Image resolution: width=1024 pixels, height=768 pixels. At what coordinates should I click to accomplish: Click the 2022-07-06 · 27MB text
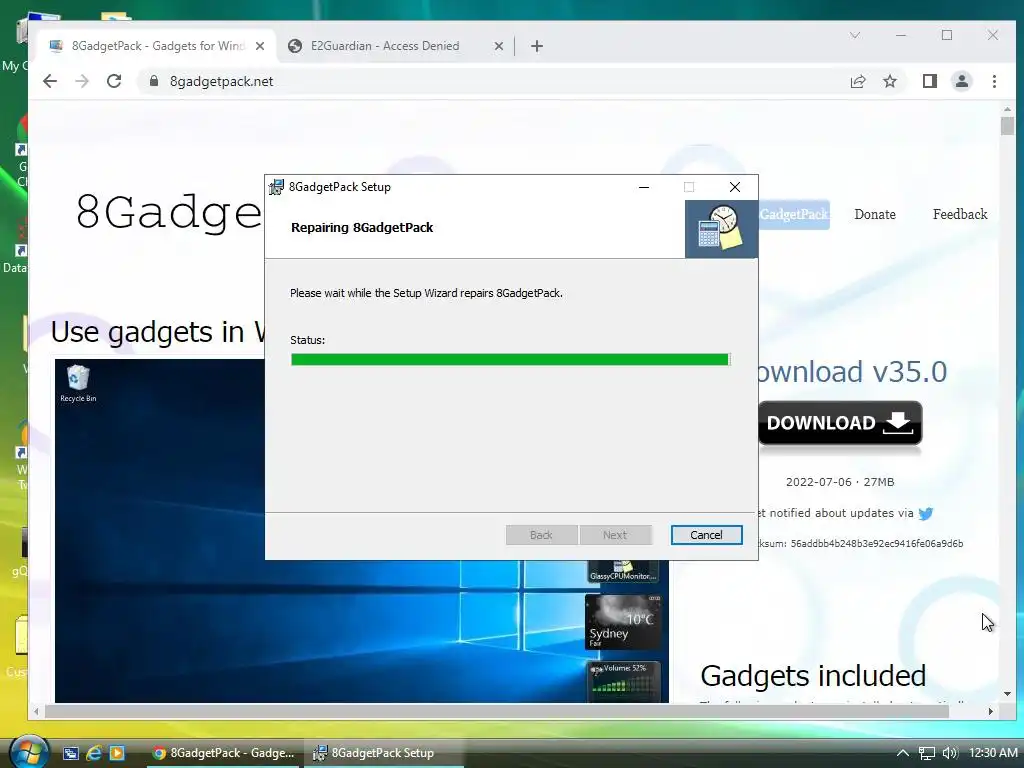pos(840,482)
